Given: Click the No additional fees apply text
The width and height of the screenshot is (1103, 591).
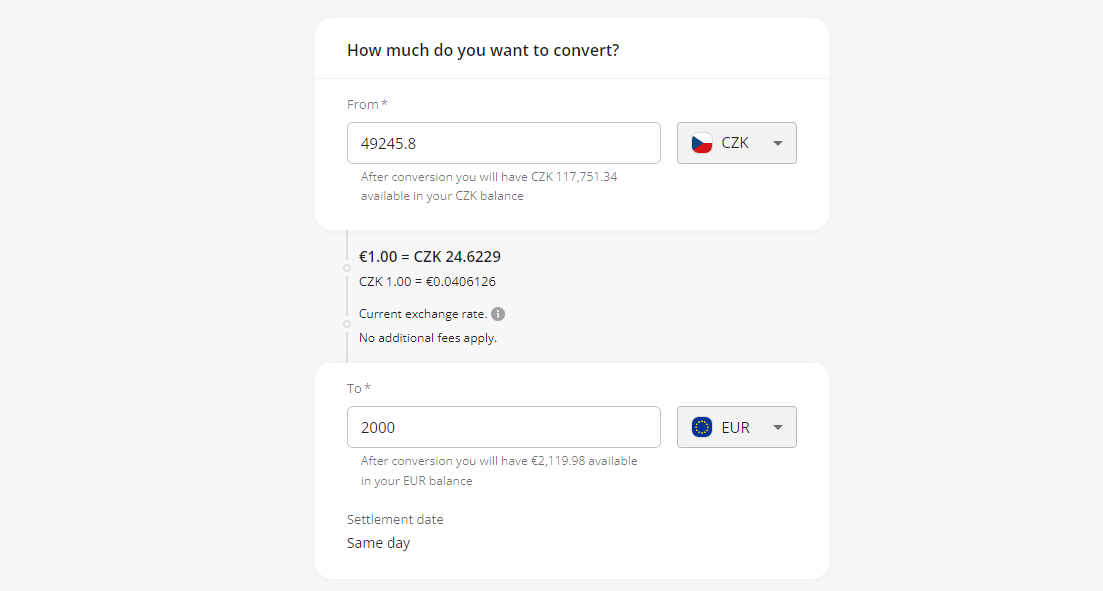Looking at the screenshot, I should click(428, 338).
